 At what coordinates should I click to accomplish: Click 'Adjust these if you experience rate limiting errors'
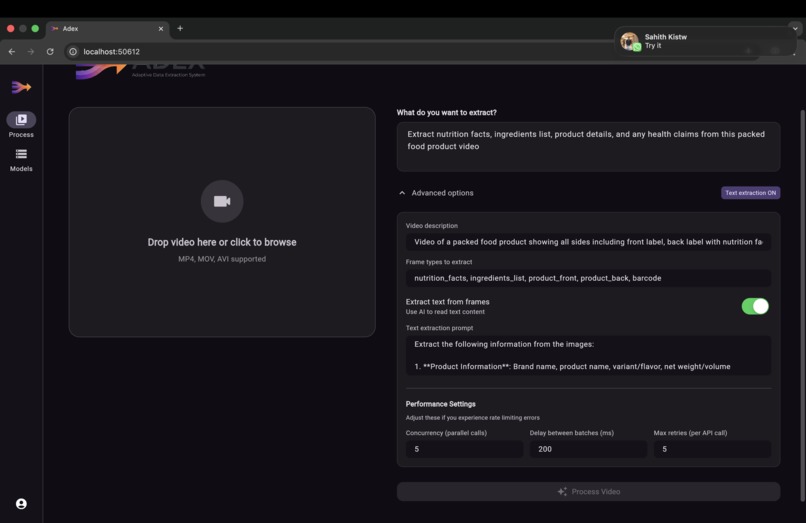473,418
